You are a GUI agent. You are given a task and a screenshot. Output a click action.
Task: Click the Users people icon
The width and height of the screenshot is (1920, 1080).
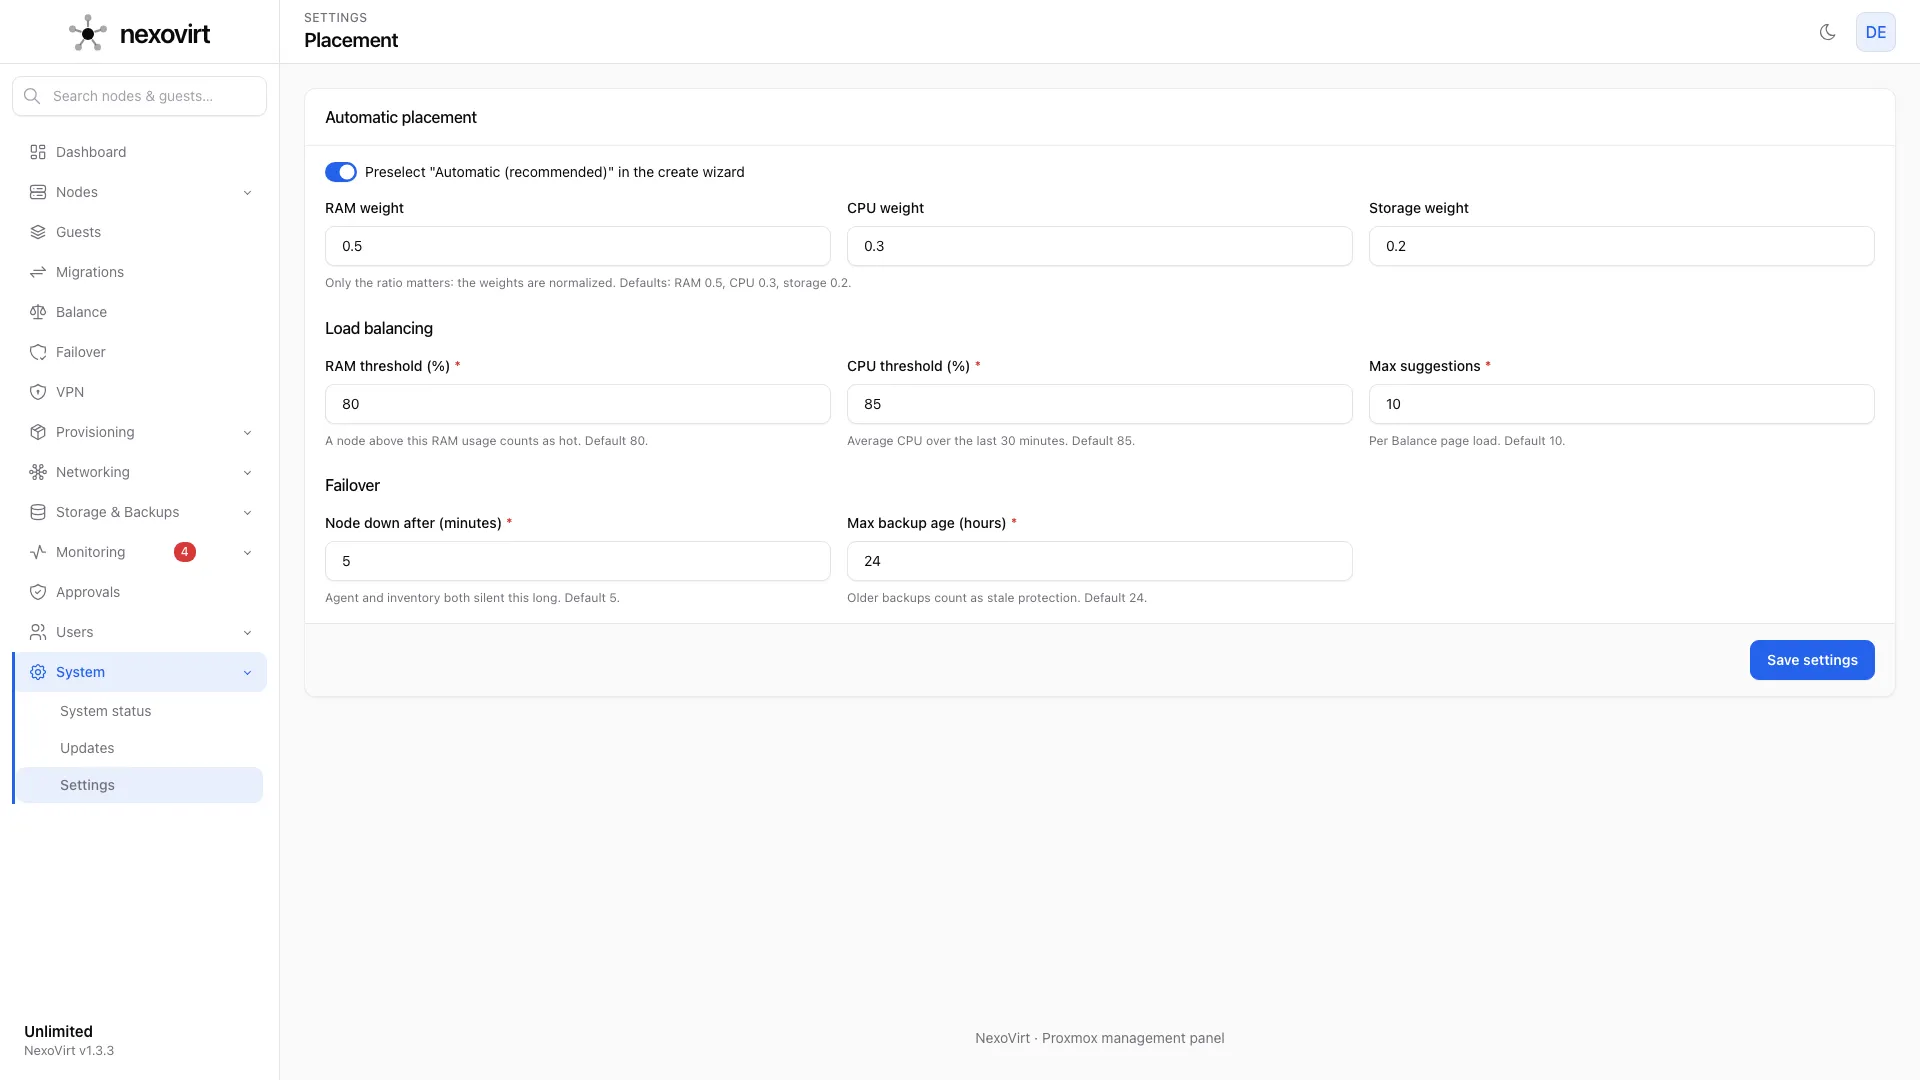[x=38, y=632]
